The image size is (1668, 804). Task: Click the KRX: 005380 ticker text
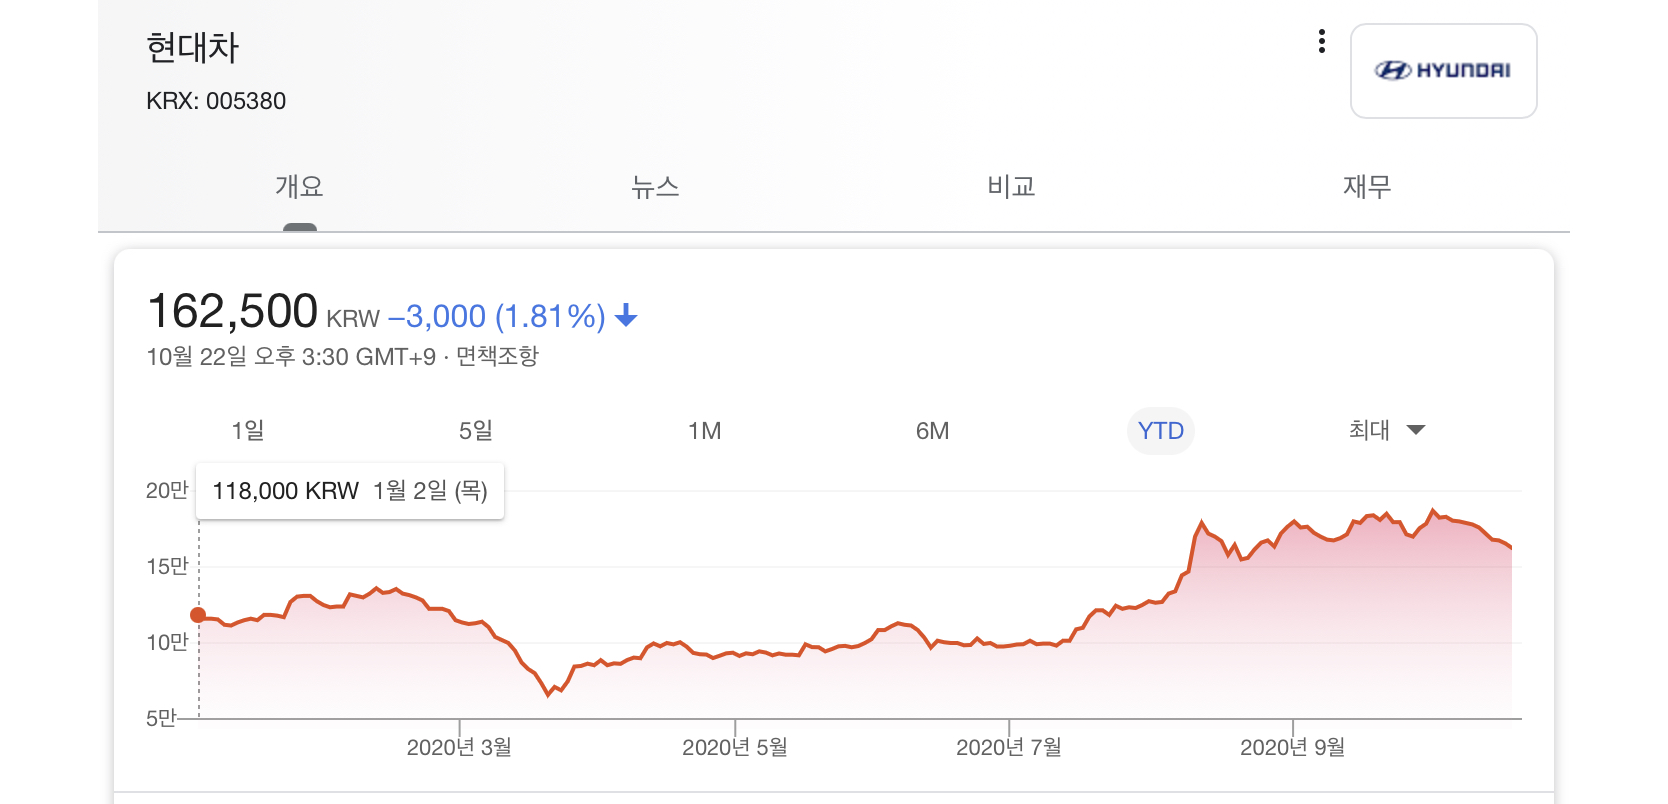pos(216,101)
